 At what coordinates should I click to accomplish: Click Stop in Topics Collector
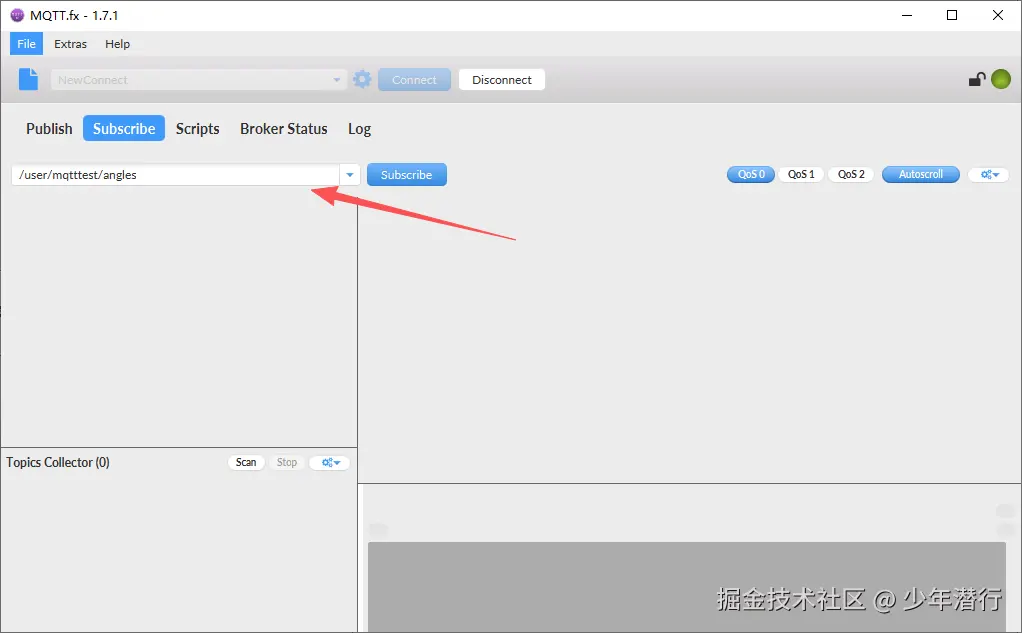click(x=287, y=462)
